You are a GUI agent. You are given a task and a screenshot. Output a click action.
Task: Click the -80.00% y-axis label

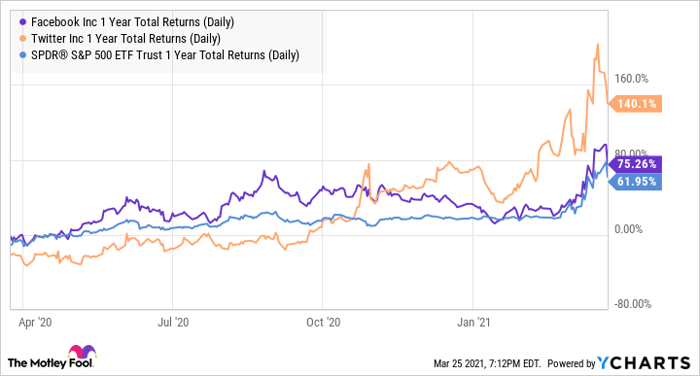633,305
